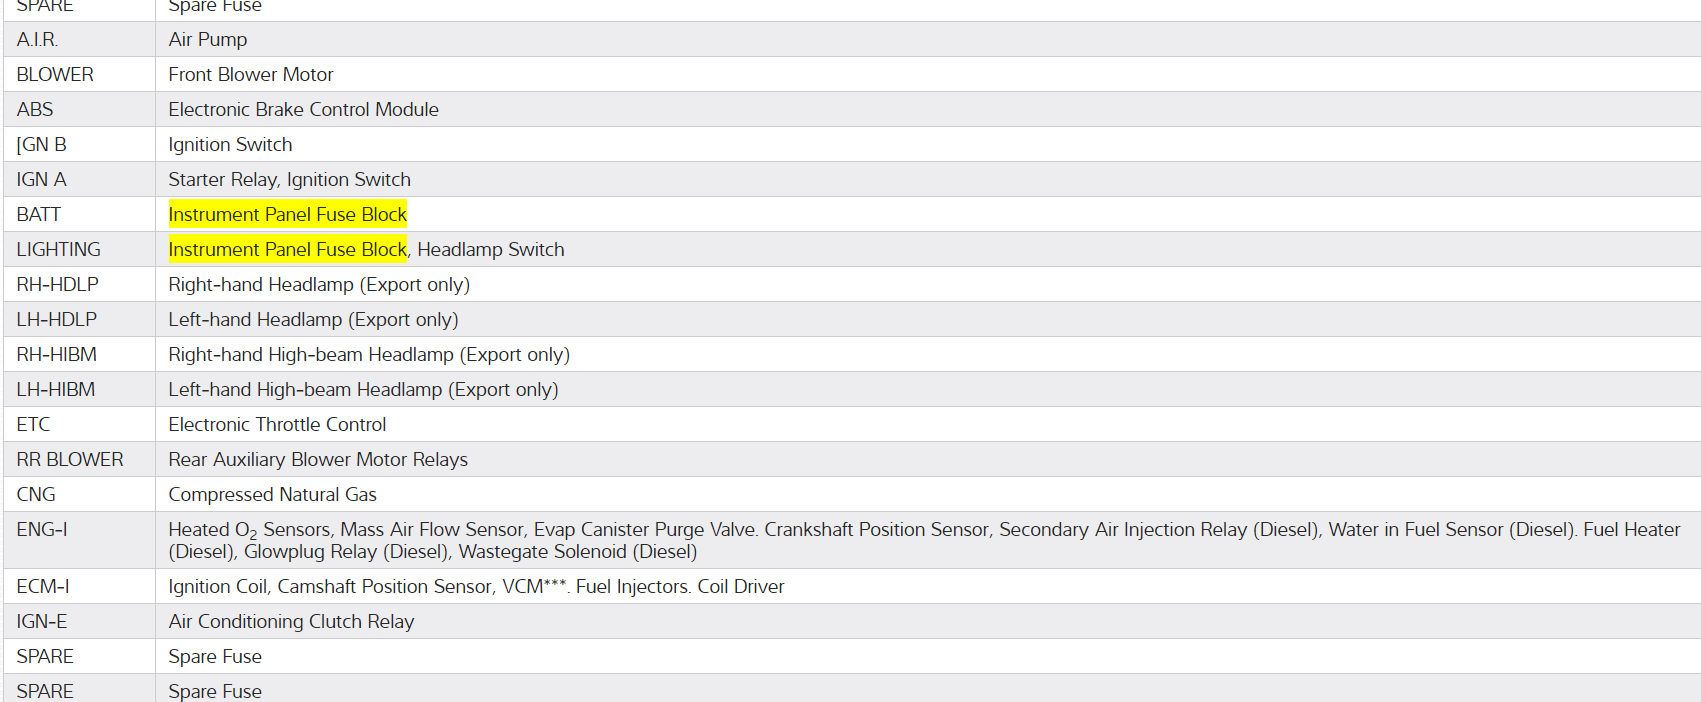Click the ECM-I fuse label
The width and height of the screenshot is (1701, 702).
(43, 587)
